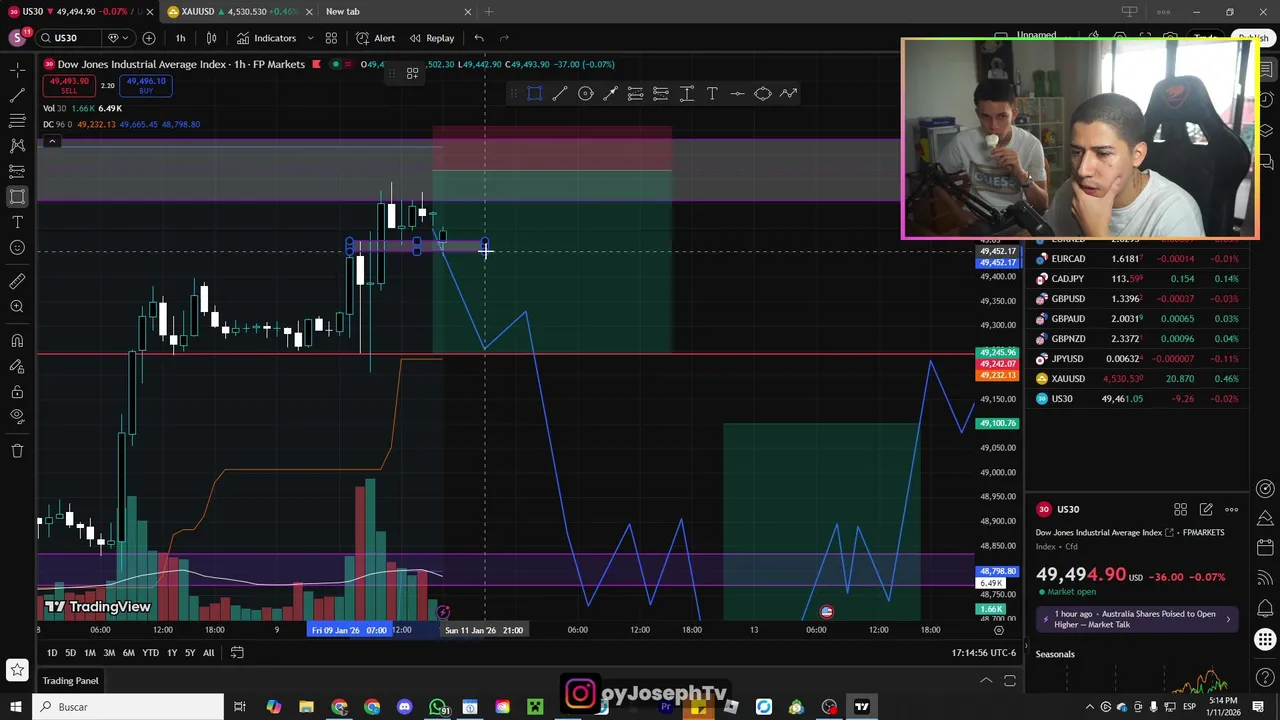This screenshot has width=1280, height=720.
Task: Click the blue BUY price button
Action: 146,86
